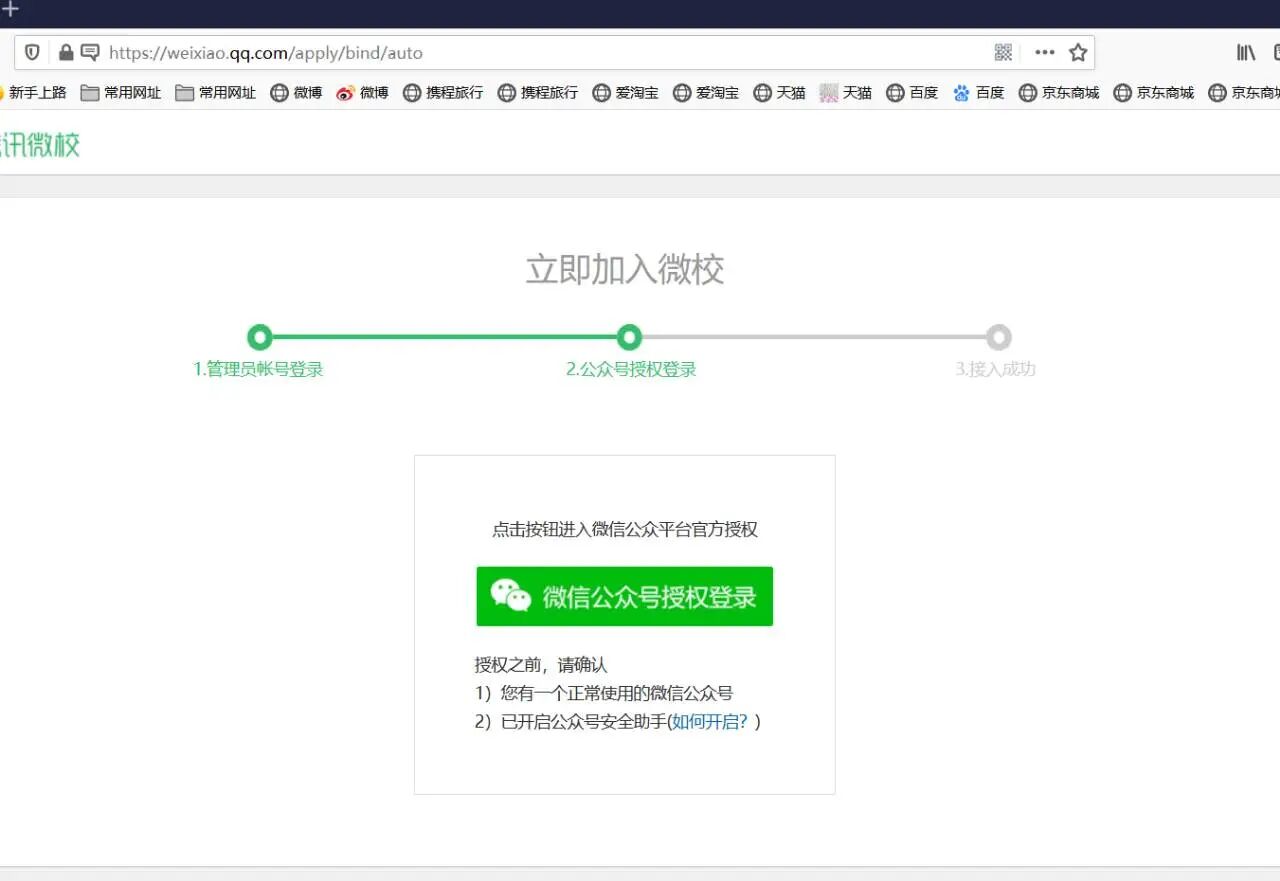Bookmark this page with the star icon

coord(1078,52)
